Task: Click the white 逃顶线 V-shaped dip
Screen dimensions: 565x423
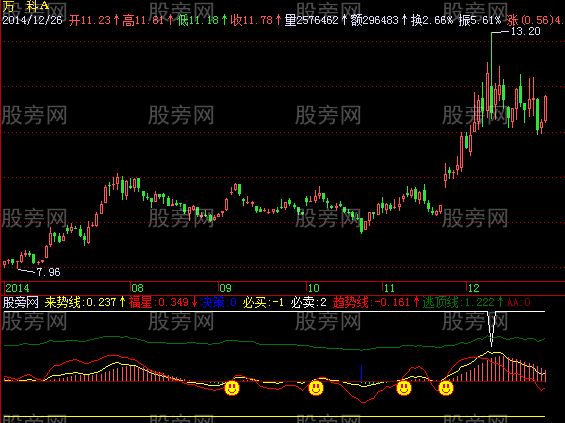Action: point(491,328)
